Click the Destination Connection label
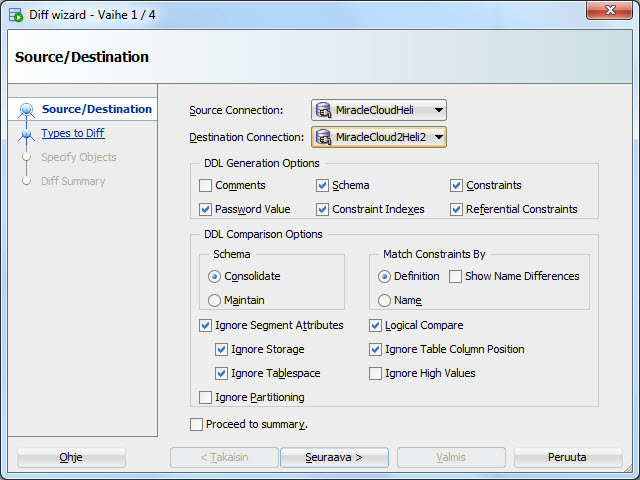This screenshot has height=480, width=640. pos(247,137)
